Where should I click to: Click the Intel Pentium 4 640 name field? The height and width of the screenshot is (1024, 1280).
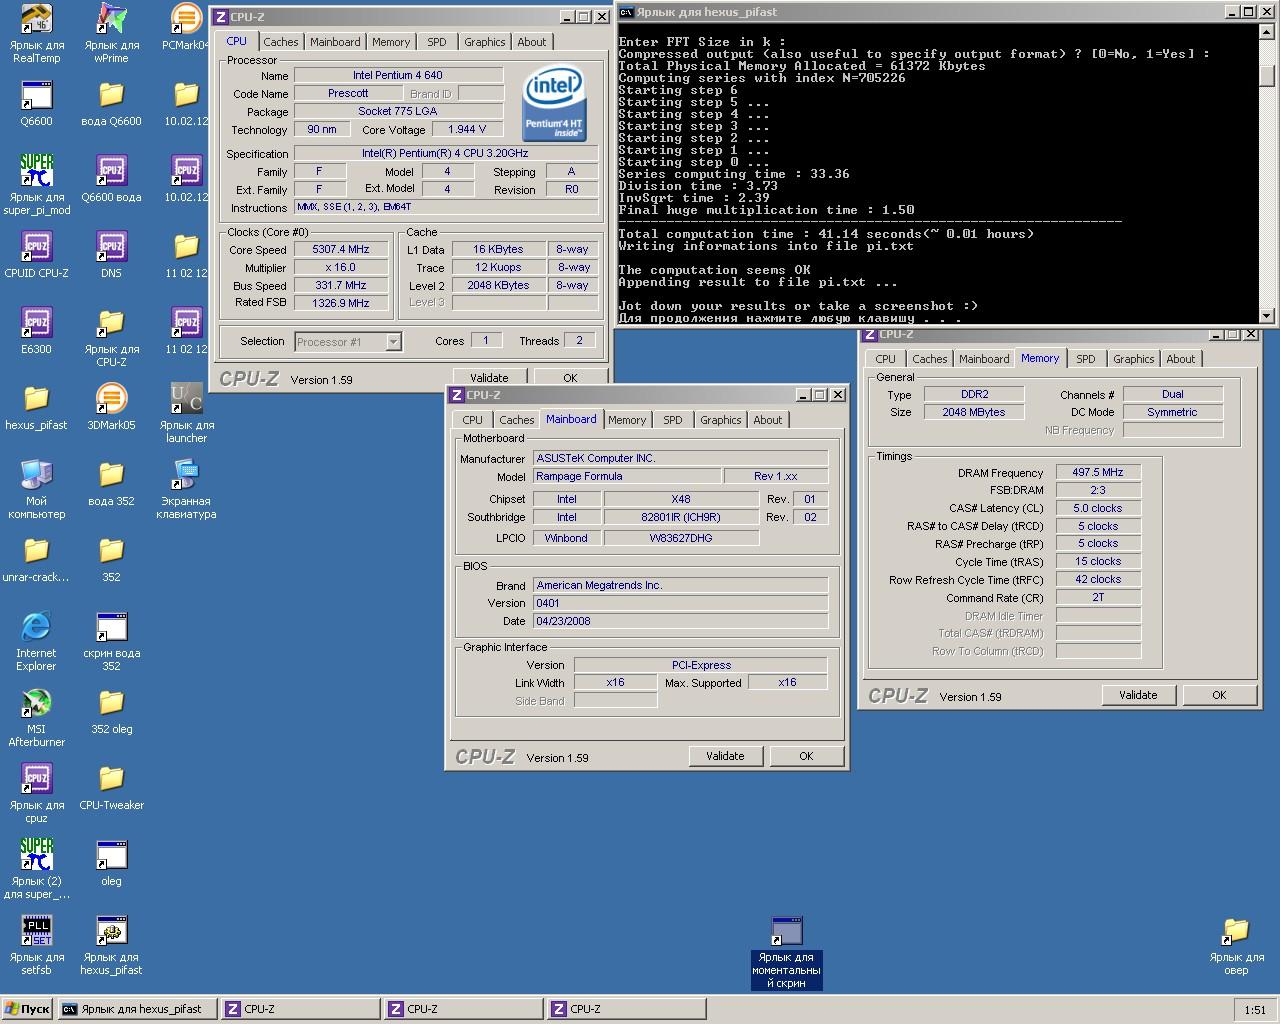point(398,75)
